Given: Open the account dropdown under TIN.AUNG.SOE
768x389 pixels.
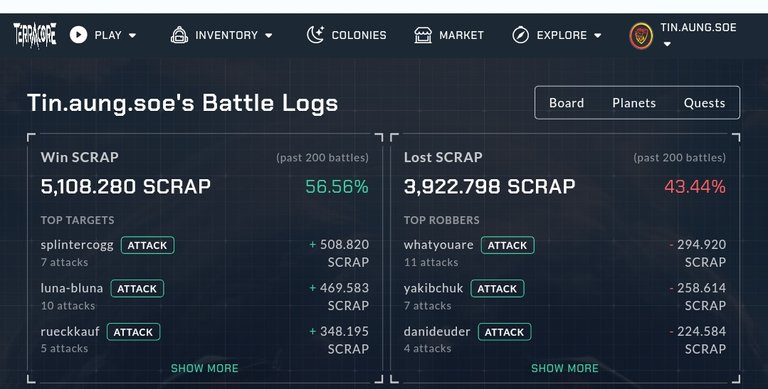Looking at the screenshot, I should click(666, 44).
